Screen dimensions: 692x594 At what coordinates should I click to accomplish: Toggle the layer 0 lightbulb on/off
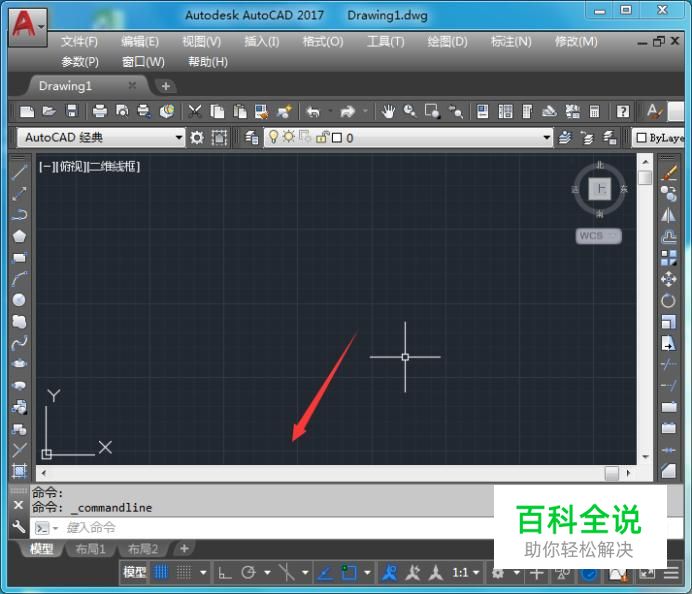(x=274, y=137)
